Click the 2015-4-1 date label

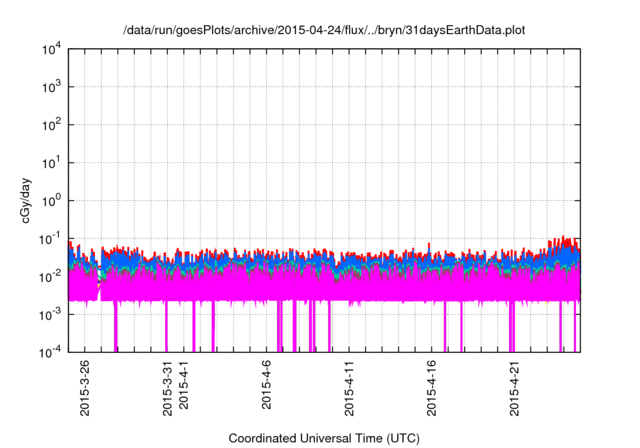tap(184, 384)
